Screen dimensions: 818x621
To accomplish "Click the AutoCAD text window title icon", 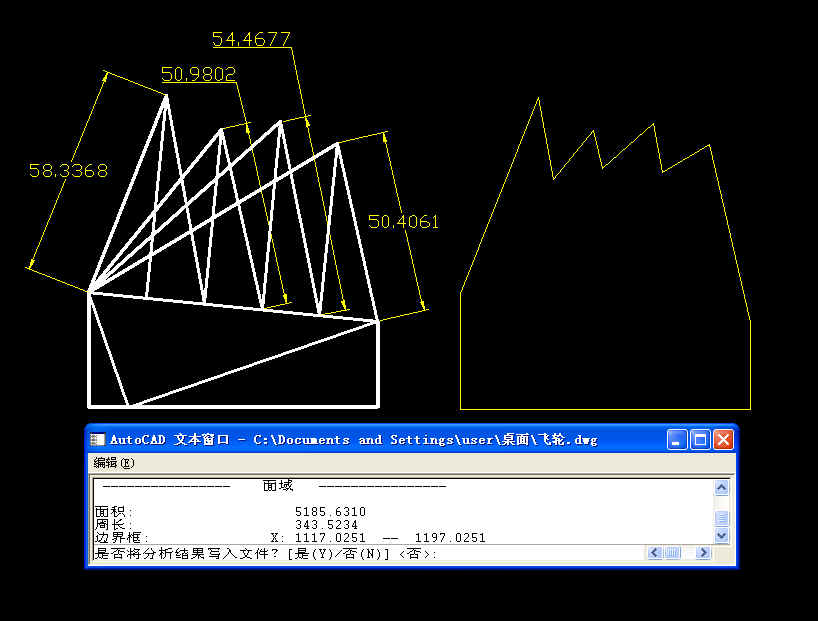I will click(x=98, y=440).
